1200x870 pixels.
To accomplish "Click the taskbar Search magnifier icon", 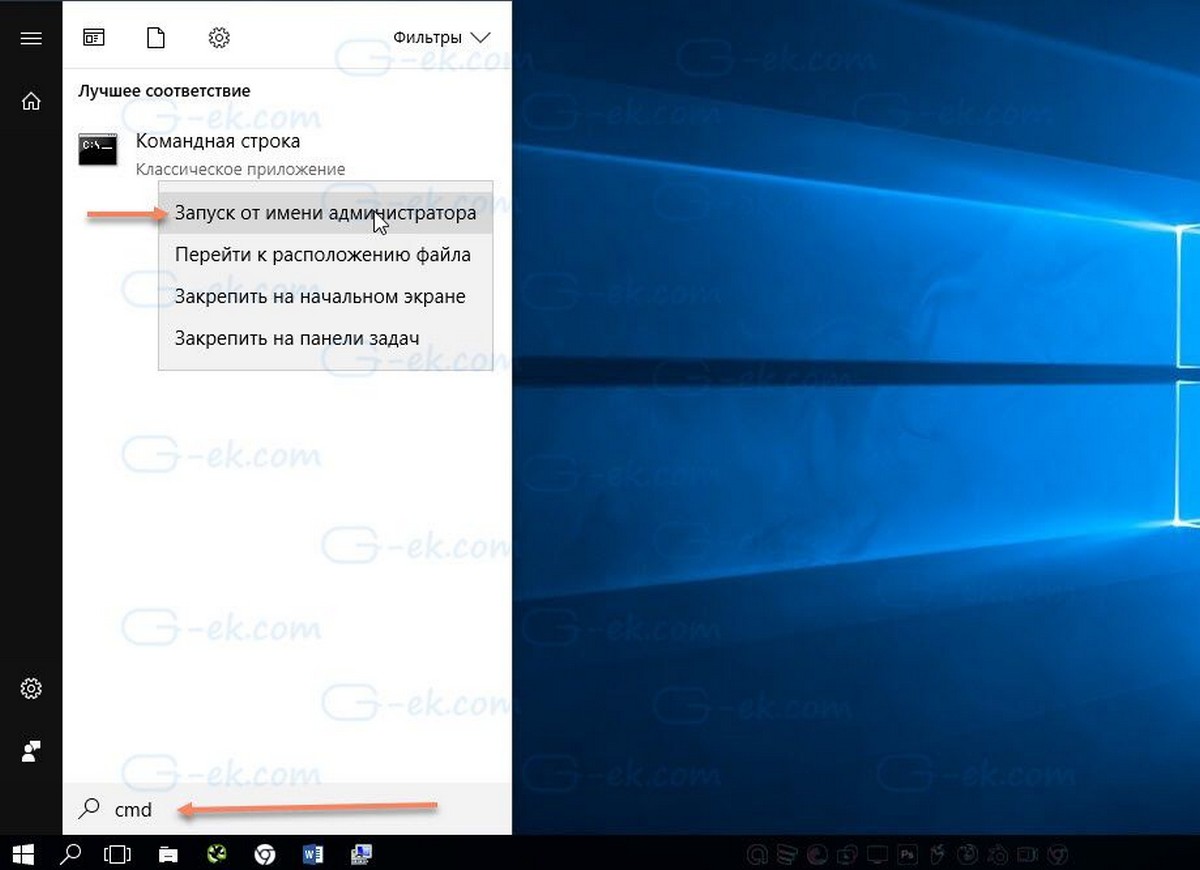I will tap(71, 854).
